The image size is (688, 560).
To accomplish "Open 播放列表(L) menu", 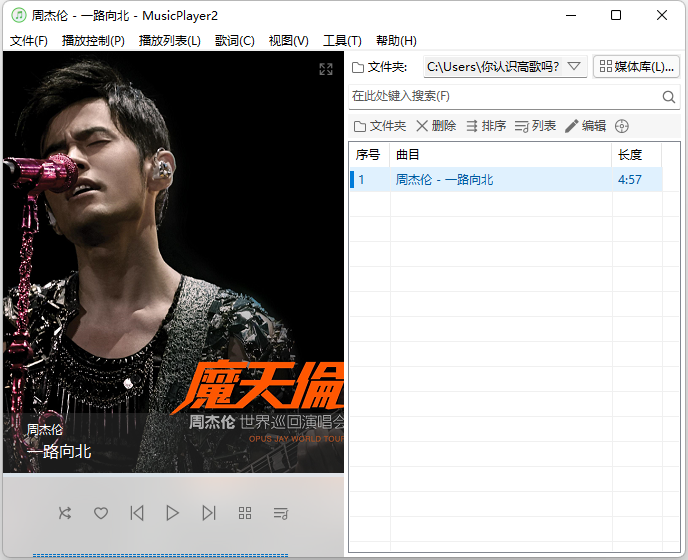I will click(169, 41).
